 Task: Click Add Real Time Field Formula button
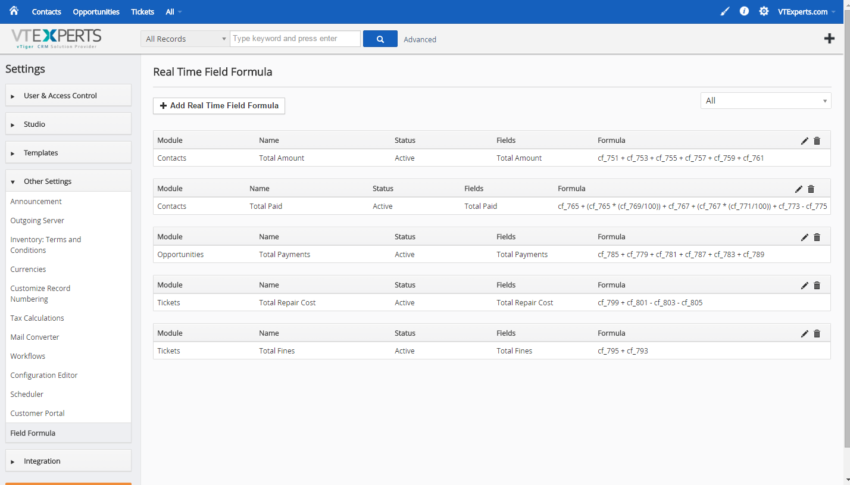(219, 106)
